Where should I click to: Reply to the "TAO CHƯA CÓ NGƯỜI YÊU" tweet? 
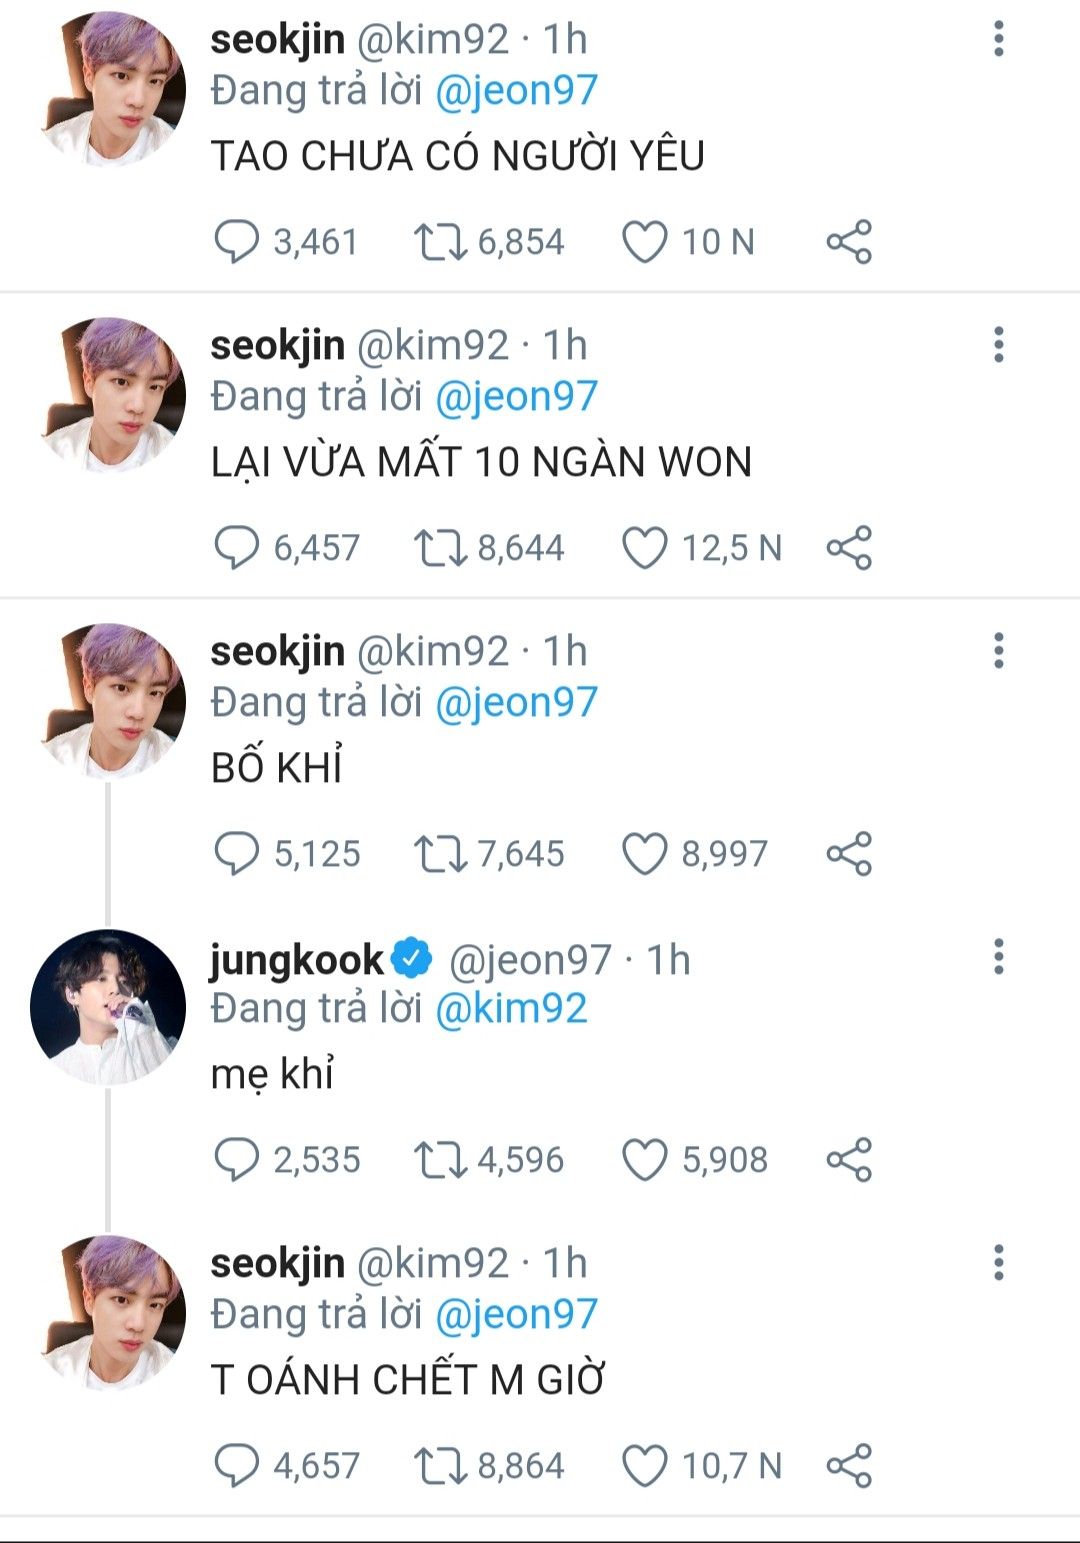(x=237, y=242)
